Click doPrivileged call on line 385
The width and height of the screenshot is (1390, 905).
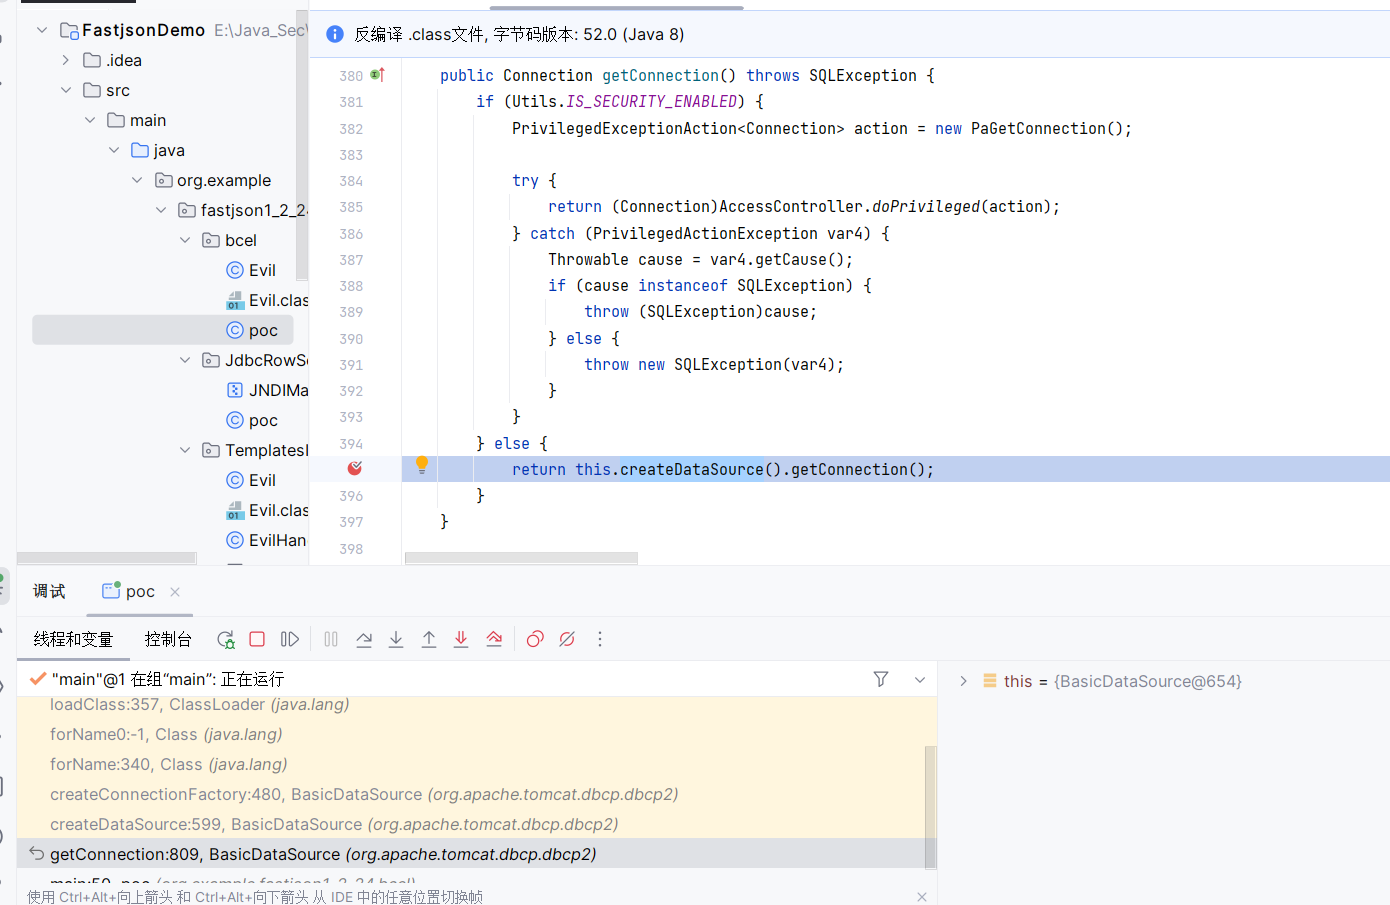(926, 206)
